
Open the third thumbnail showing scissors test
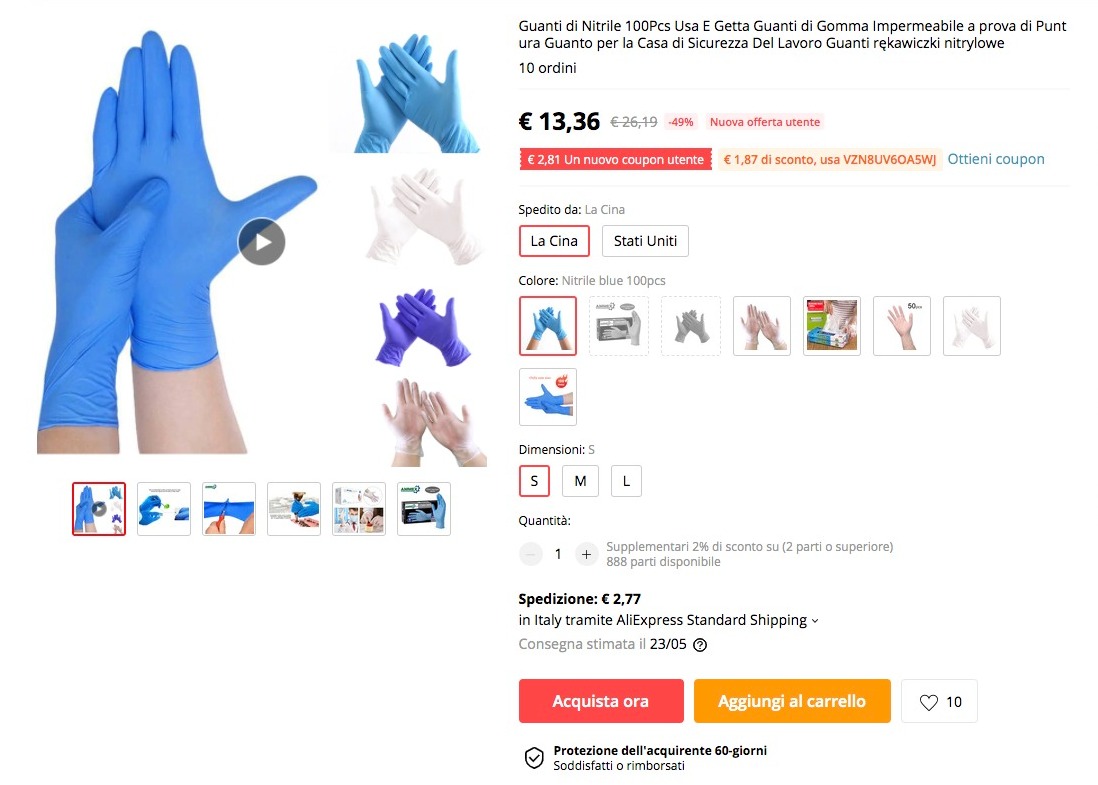(x=229, y=509)
